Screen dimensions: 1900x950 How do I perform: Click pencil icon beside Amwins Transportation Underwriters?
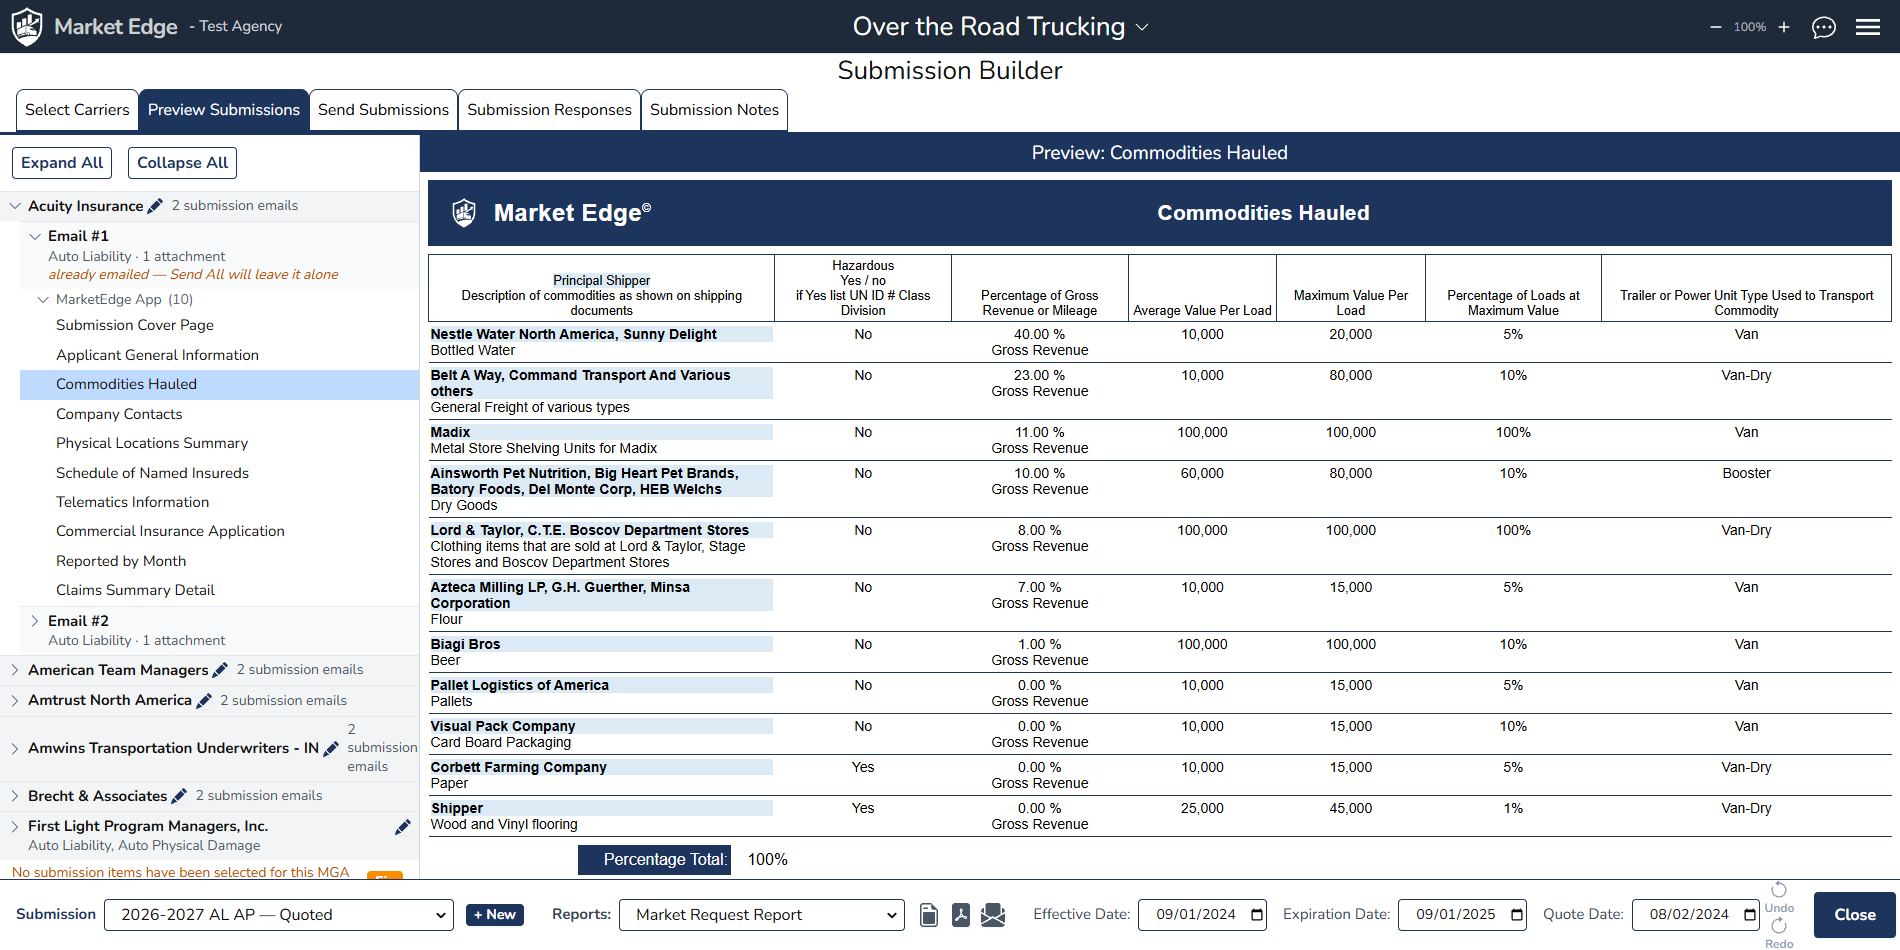click(x=331, y=749)
